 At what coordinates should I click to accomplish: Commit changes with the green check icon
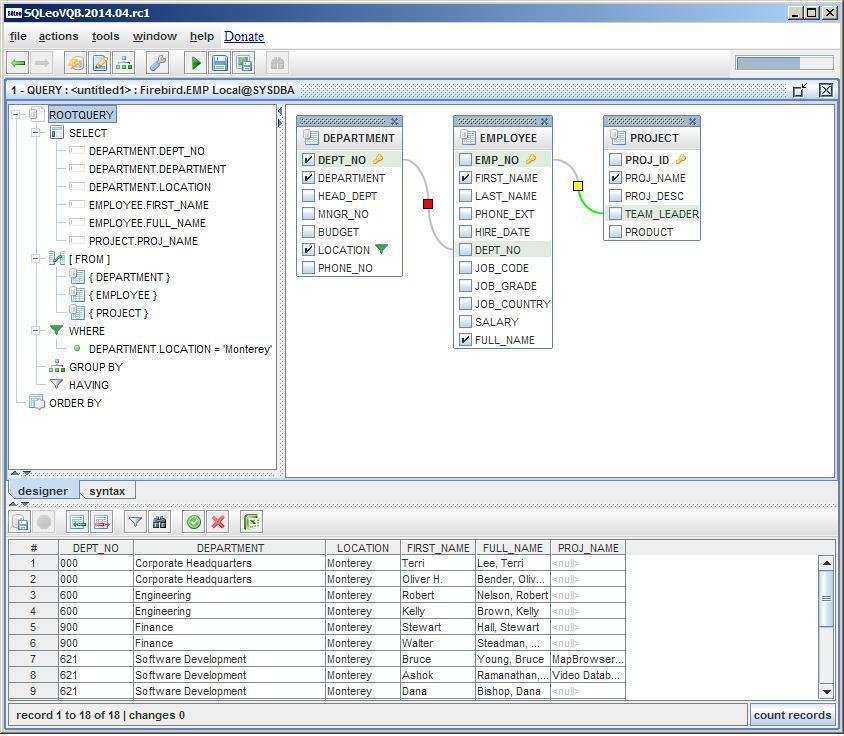click(x=192, y=521)
